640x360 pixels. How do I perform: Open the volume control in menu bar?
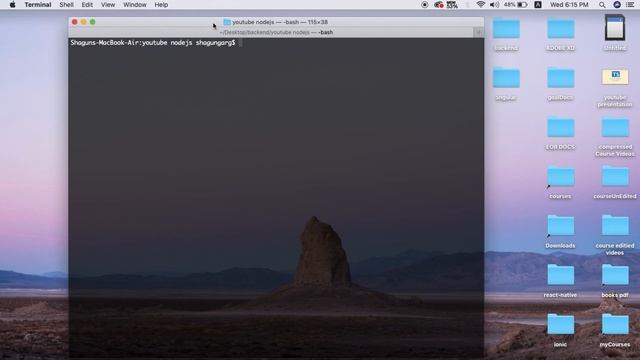tap(494, 5)
